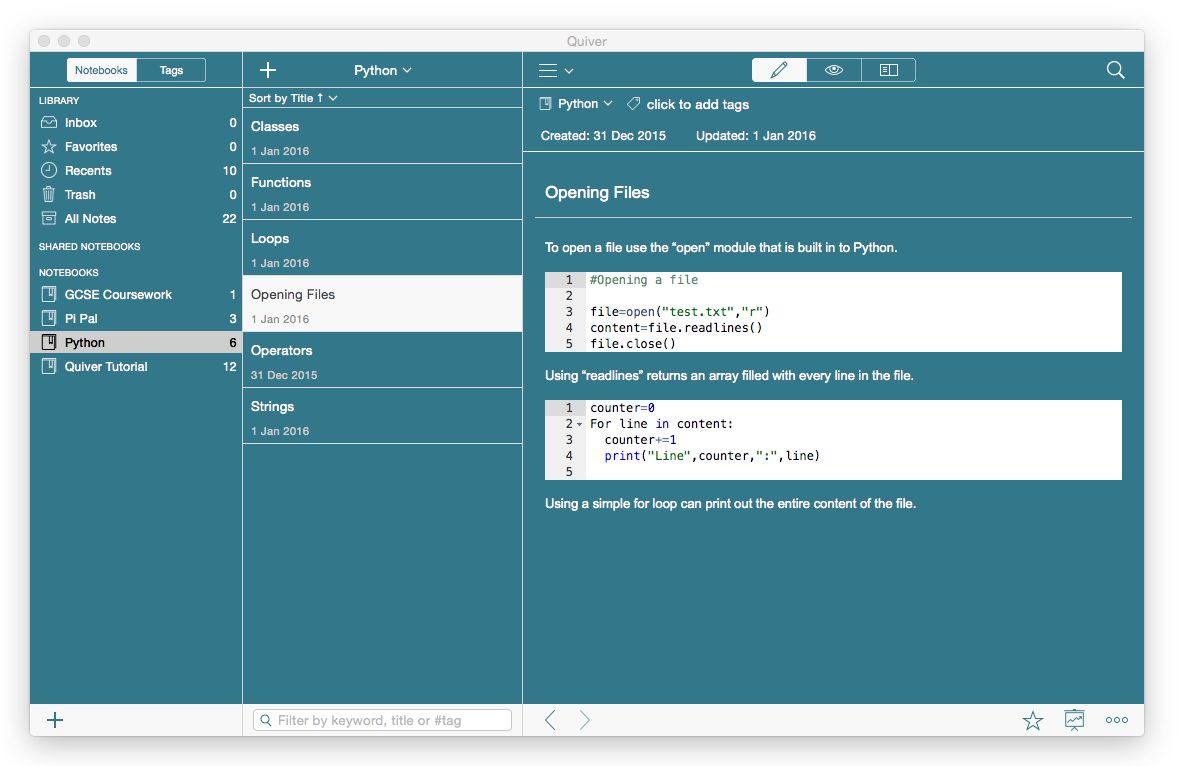Open the Classes note

382,136
